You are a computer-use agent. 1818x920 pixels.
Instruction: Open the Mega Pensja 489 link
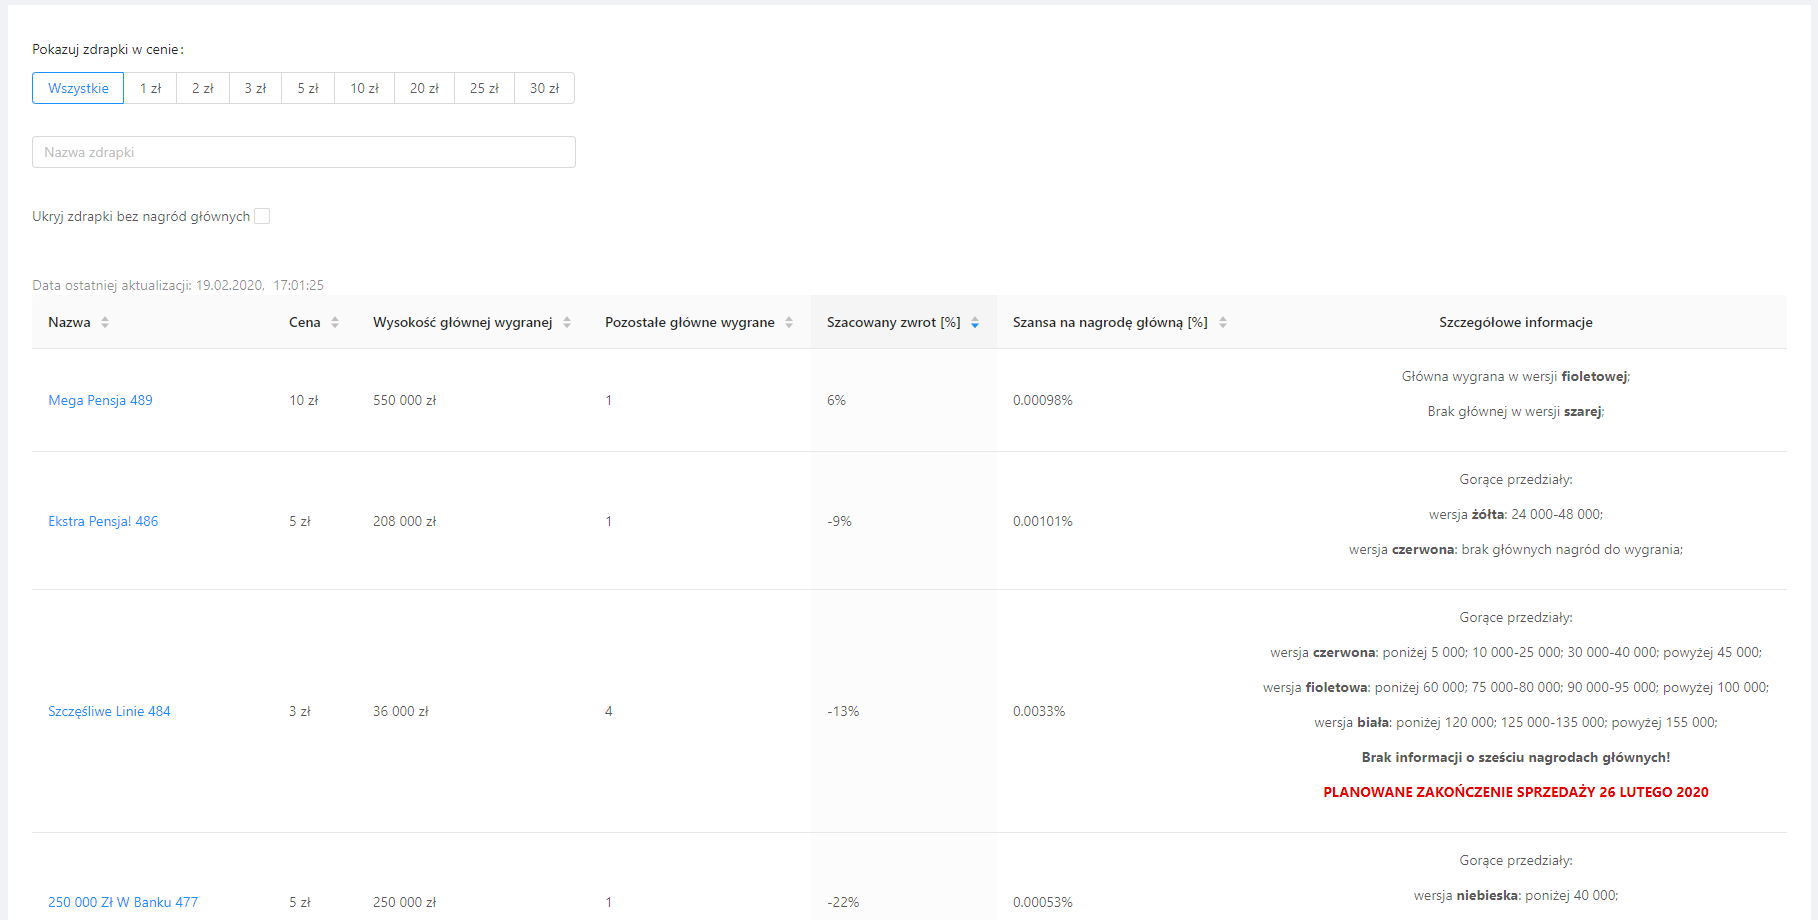click(100, 400)
